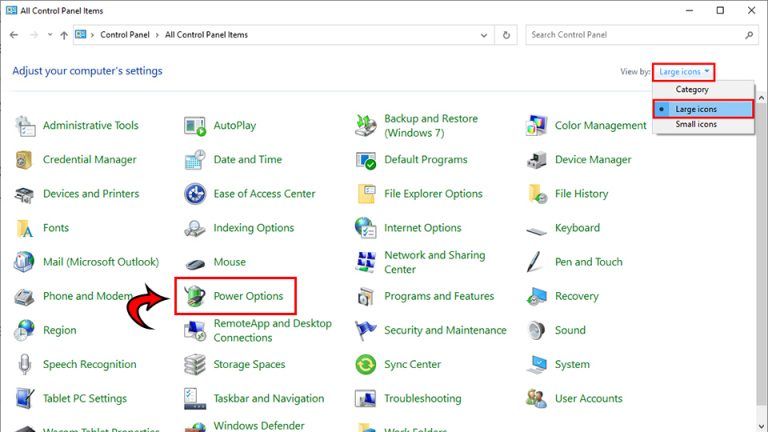This screenshot has height=432, width=768.
Task: Open Taskbar and Navigation link
Action: point(269,399)
